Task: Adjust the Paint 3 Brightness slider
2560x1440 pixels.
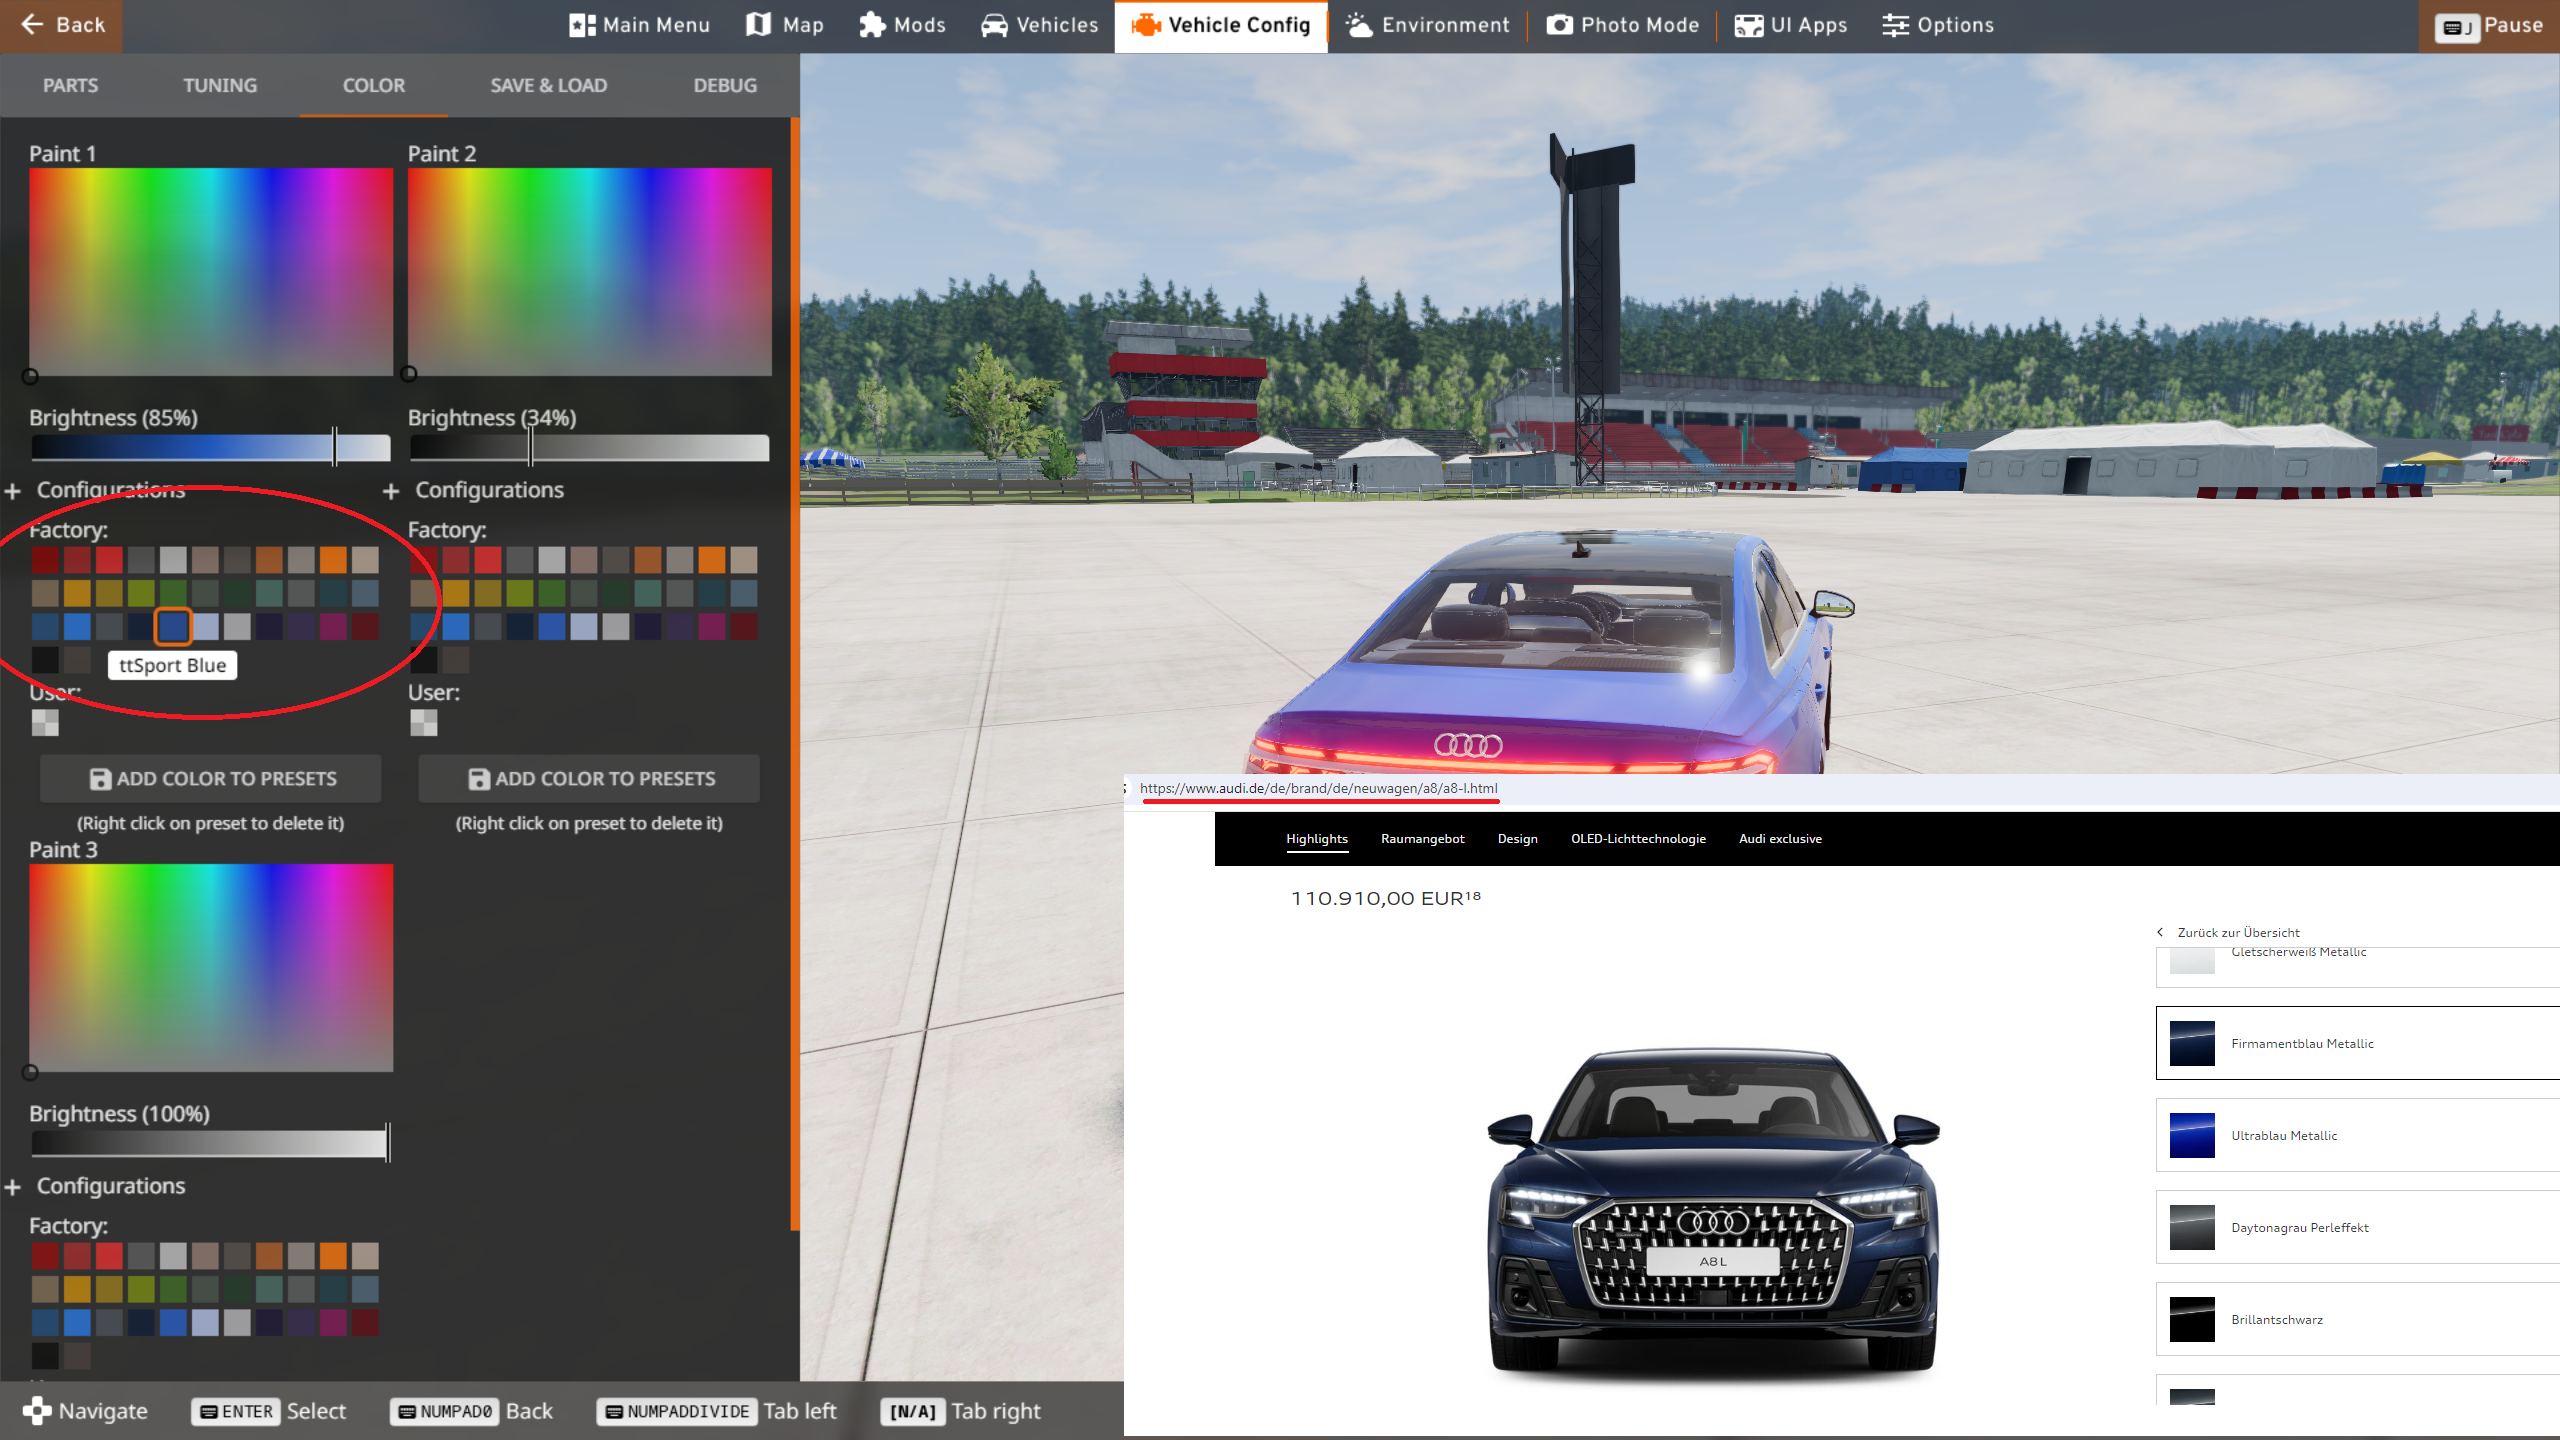Action: (x=210, y=1143)
